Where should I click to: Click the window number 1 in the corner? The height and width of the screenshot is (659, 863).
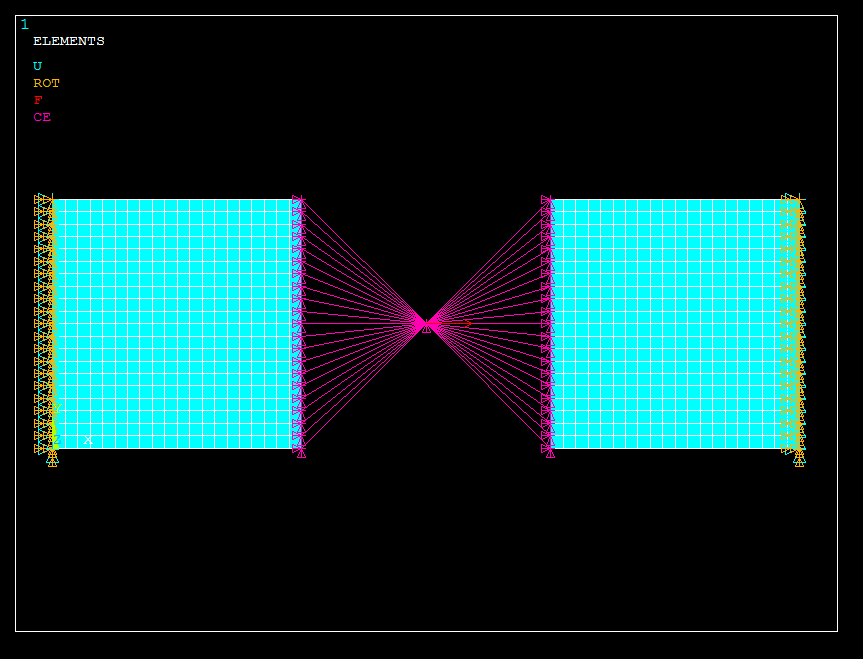point(25,25)
